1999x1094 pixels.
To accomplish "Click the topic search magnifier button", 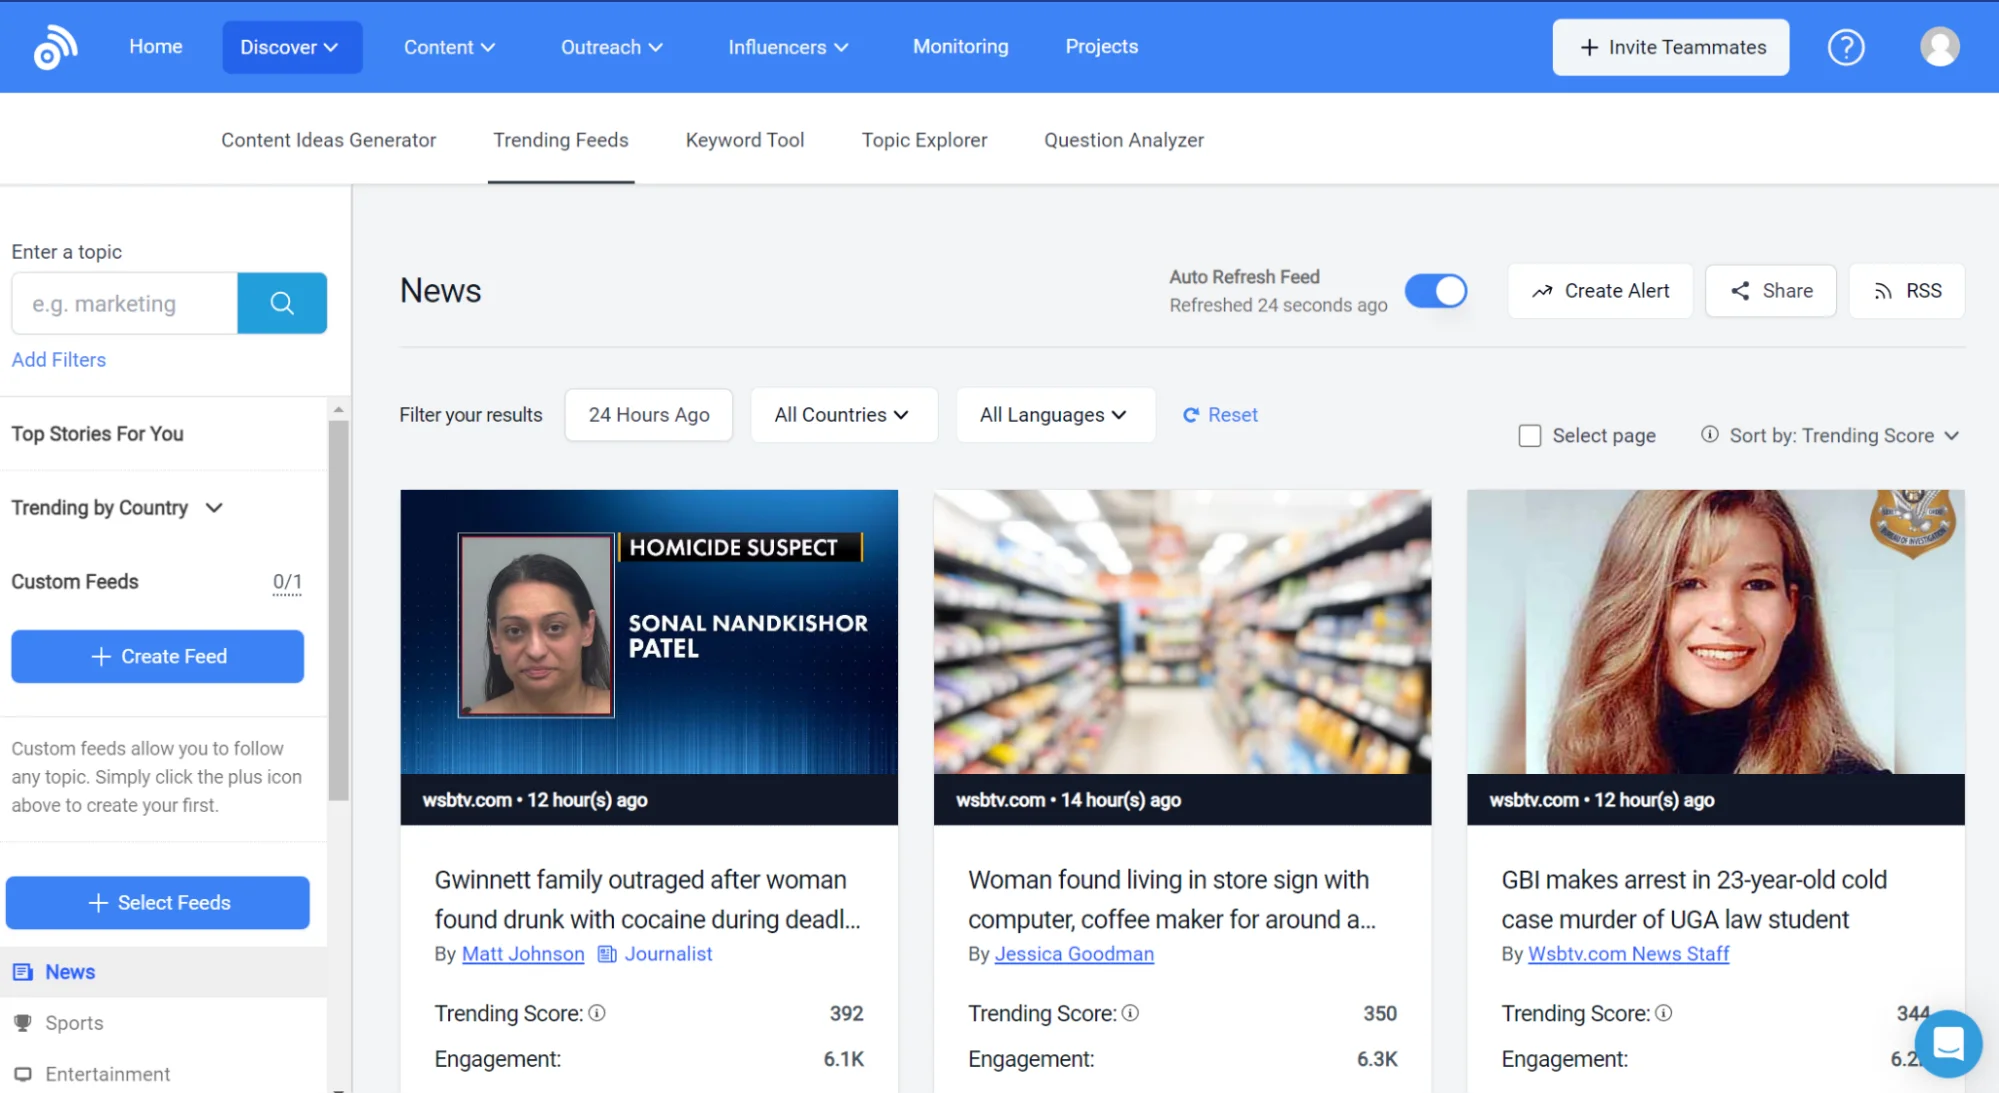I will pyautogui.click(x=282, y=303).
